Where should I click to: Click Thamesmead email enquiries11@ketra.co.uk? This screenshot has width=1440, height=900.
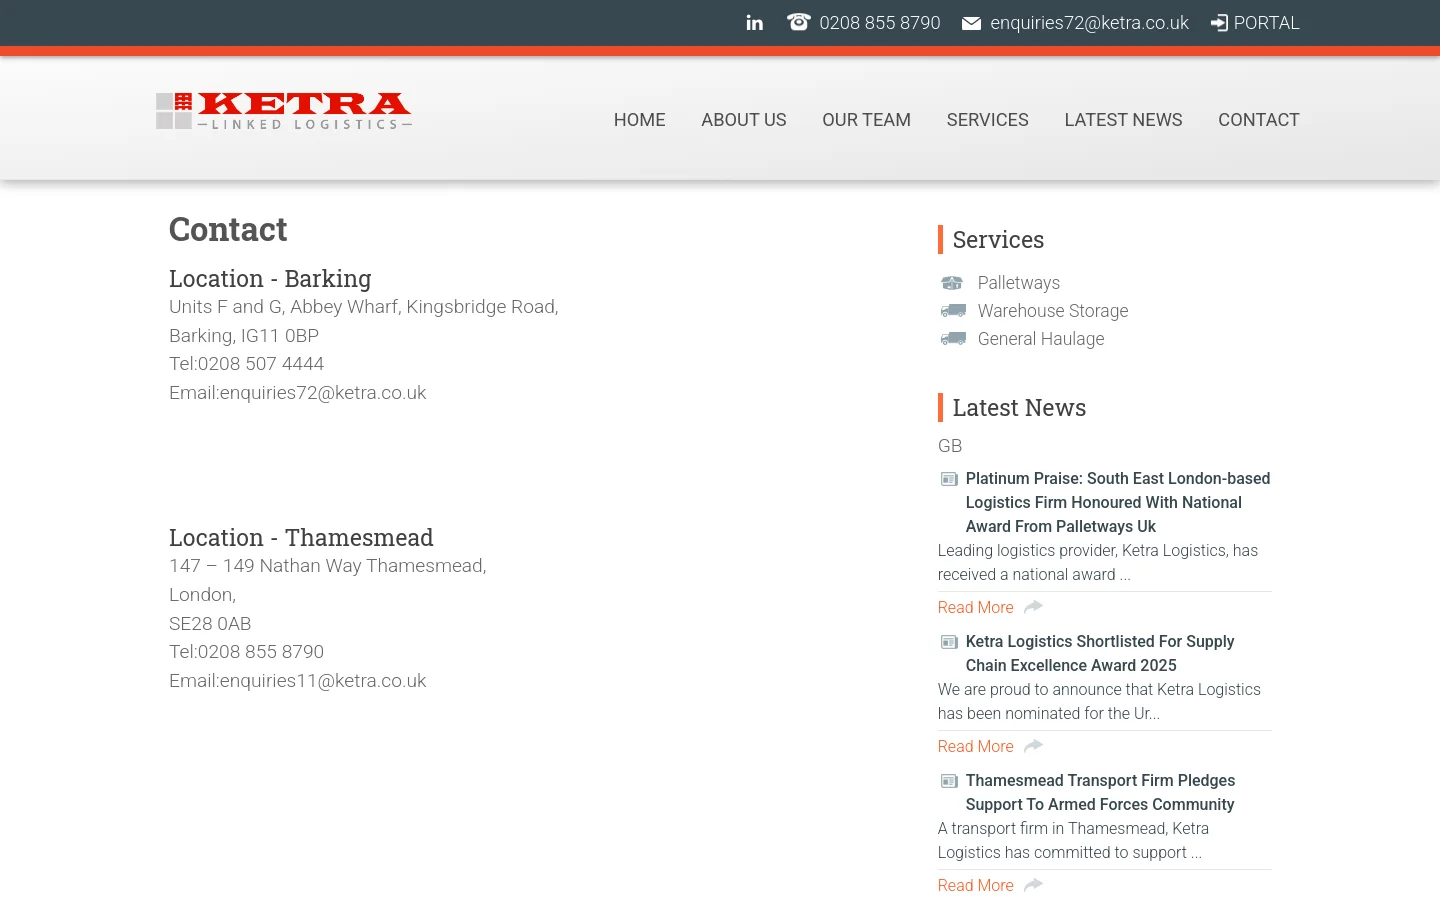323,681
